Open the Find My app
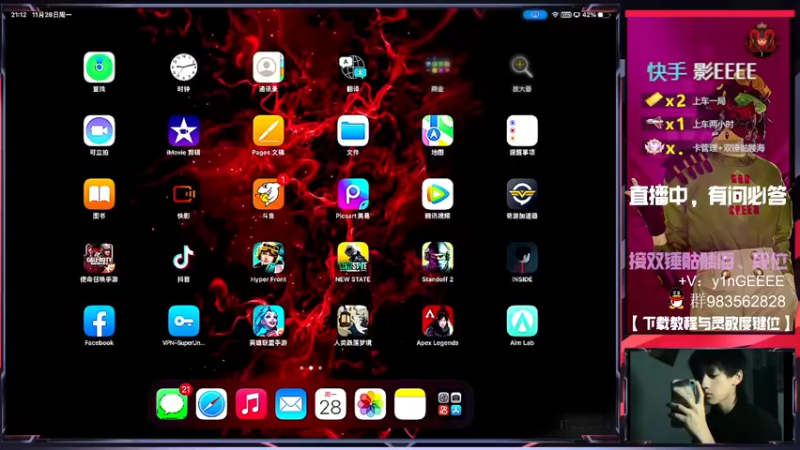Viewport: 800px width, 450px height. (99, 67)
